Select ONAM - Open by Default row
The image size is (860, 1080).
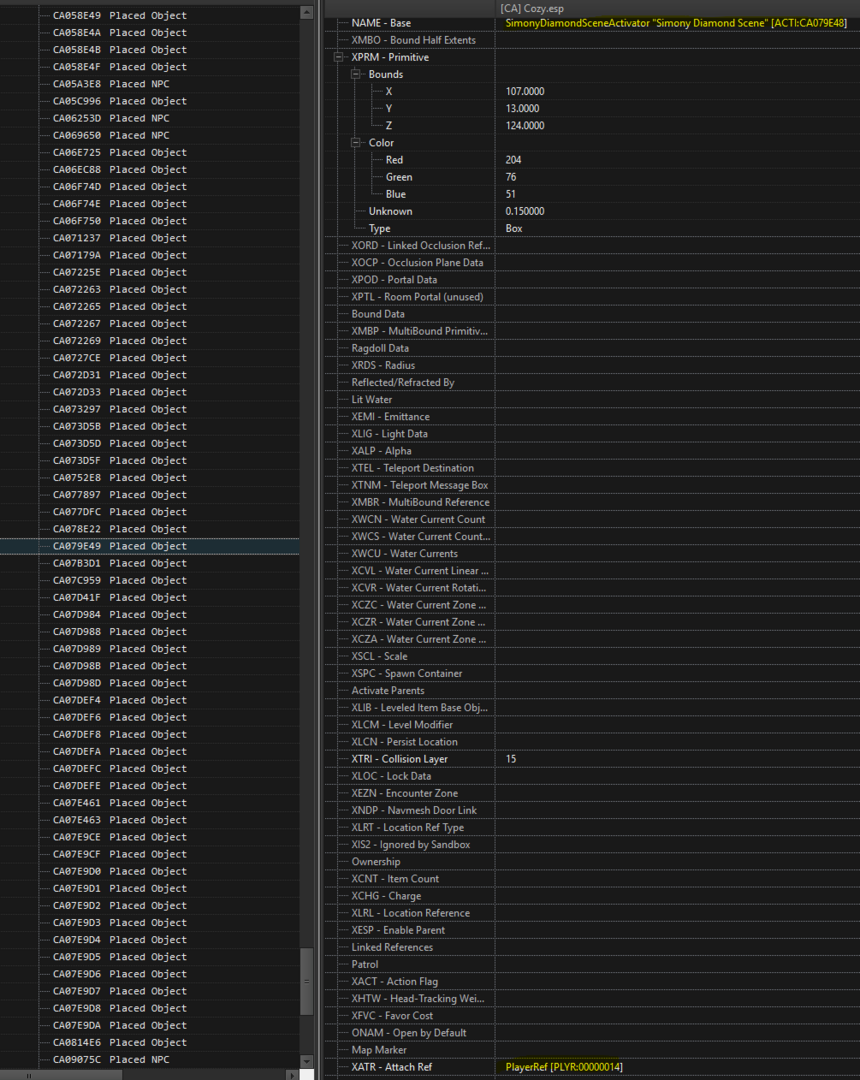point(592,1033)
